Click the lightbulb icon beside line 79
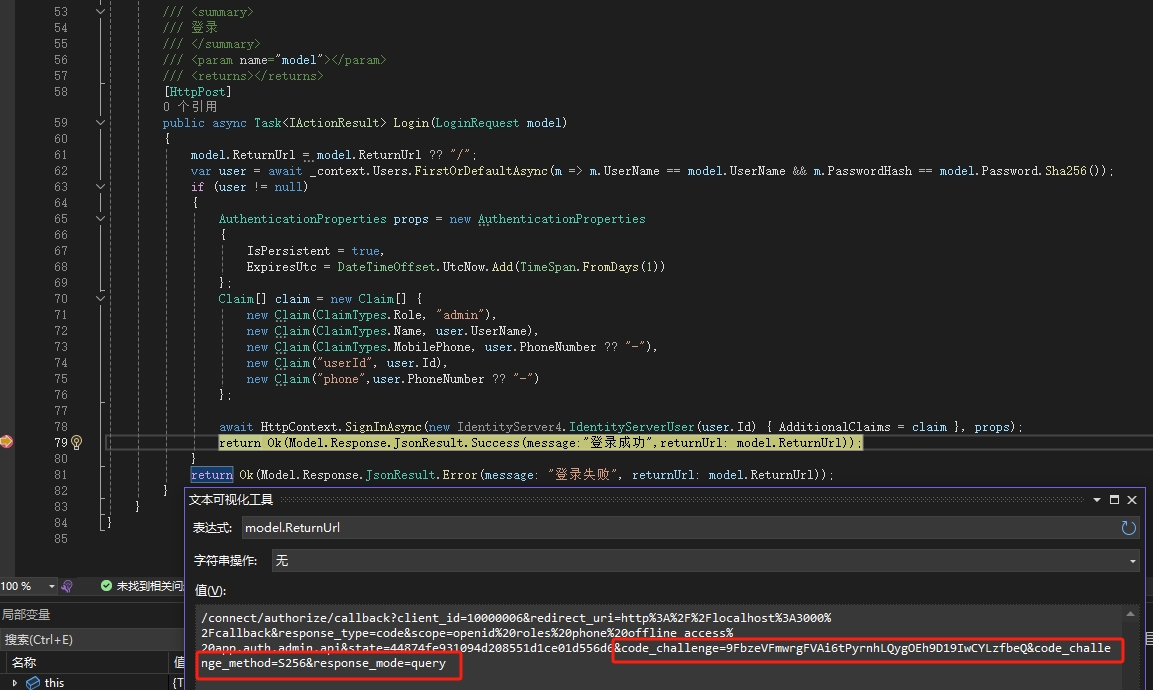This screenshot has height=690, width=1153. pos(77,442)
